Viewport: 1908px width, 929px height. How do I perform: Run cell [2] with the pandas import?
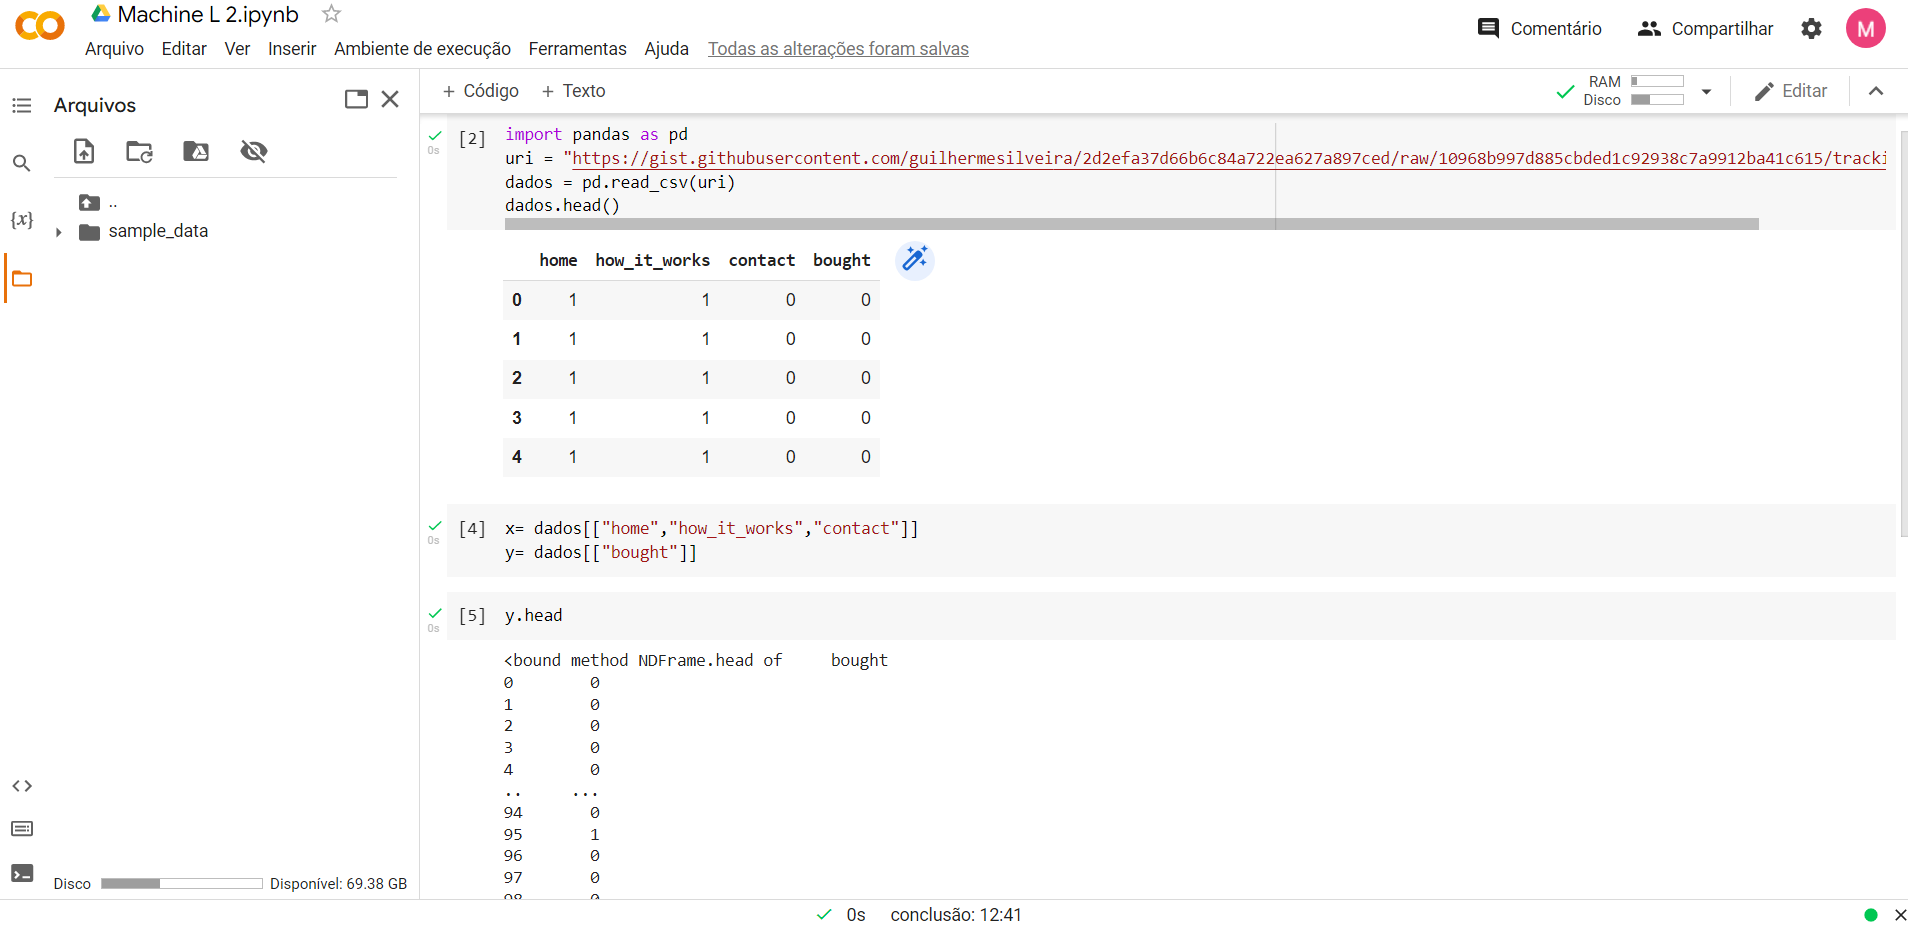pos(472,138)
